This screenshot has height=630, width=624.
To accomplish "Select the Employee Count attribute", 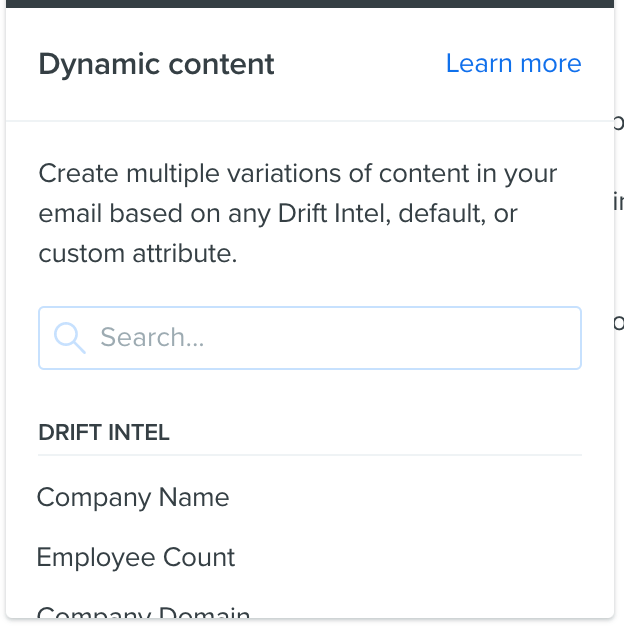I will [x=136, y=557].
